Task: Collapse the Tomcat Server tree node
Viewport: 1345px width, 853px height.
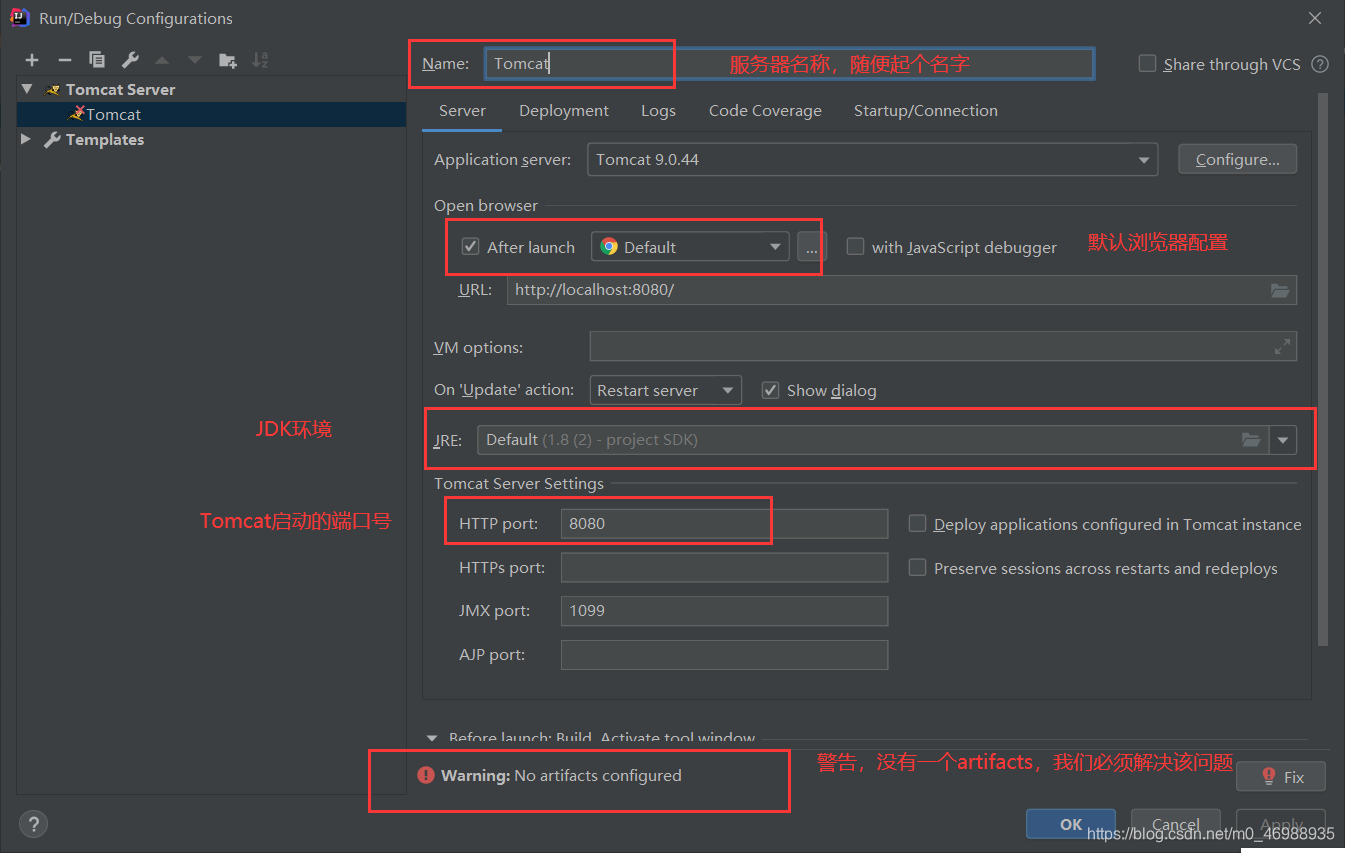Action: coord(27,89)
